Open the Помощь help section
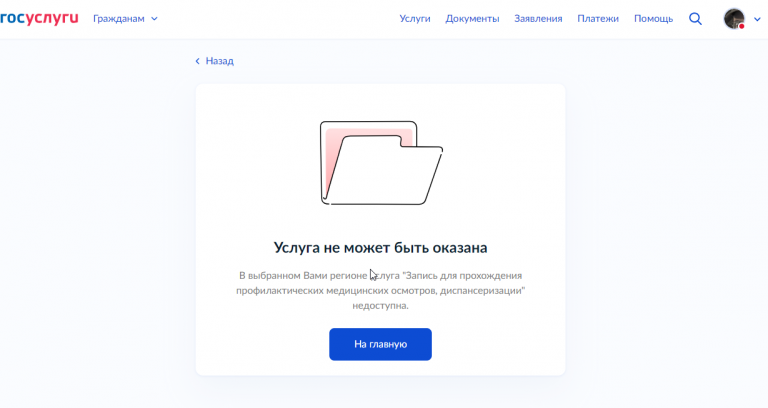768x408 pixels. tap(653, 19)
